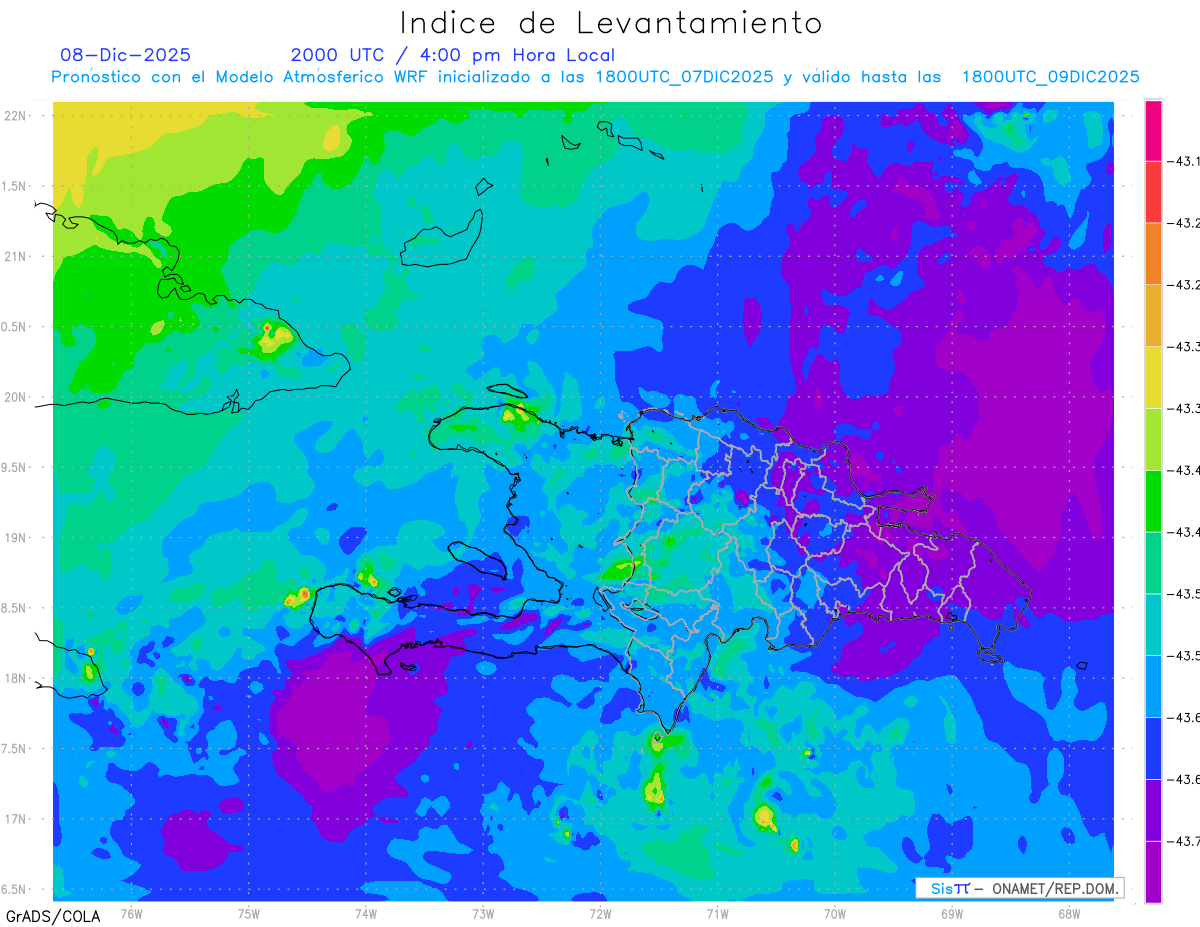Viewport: 1200px width, 927px height.
Task: Click the '70W' longitude label
Action: (835, 913)
